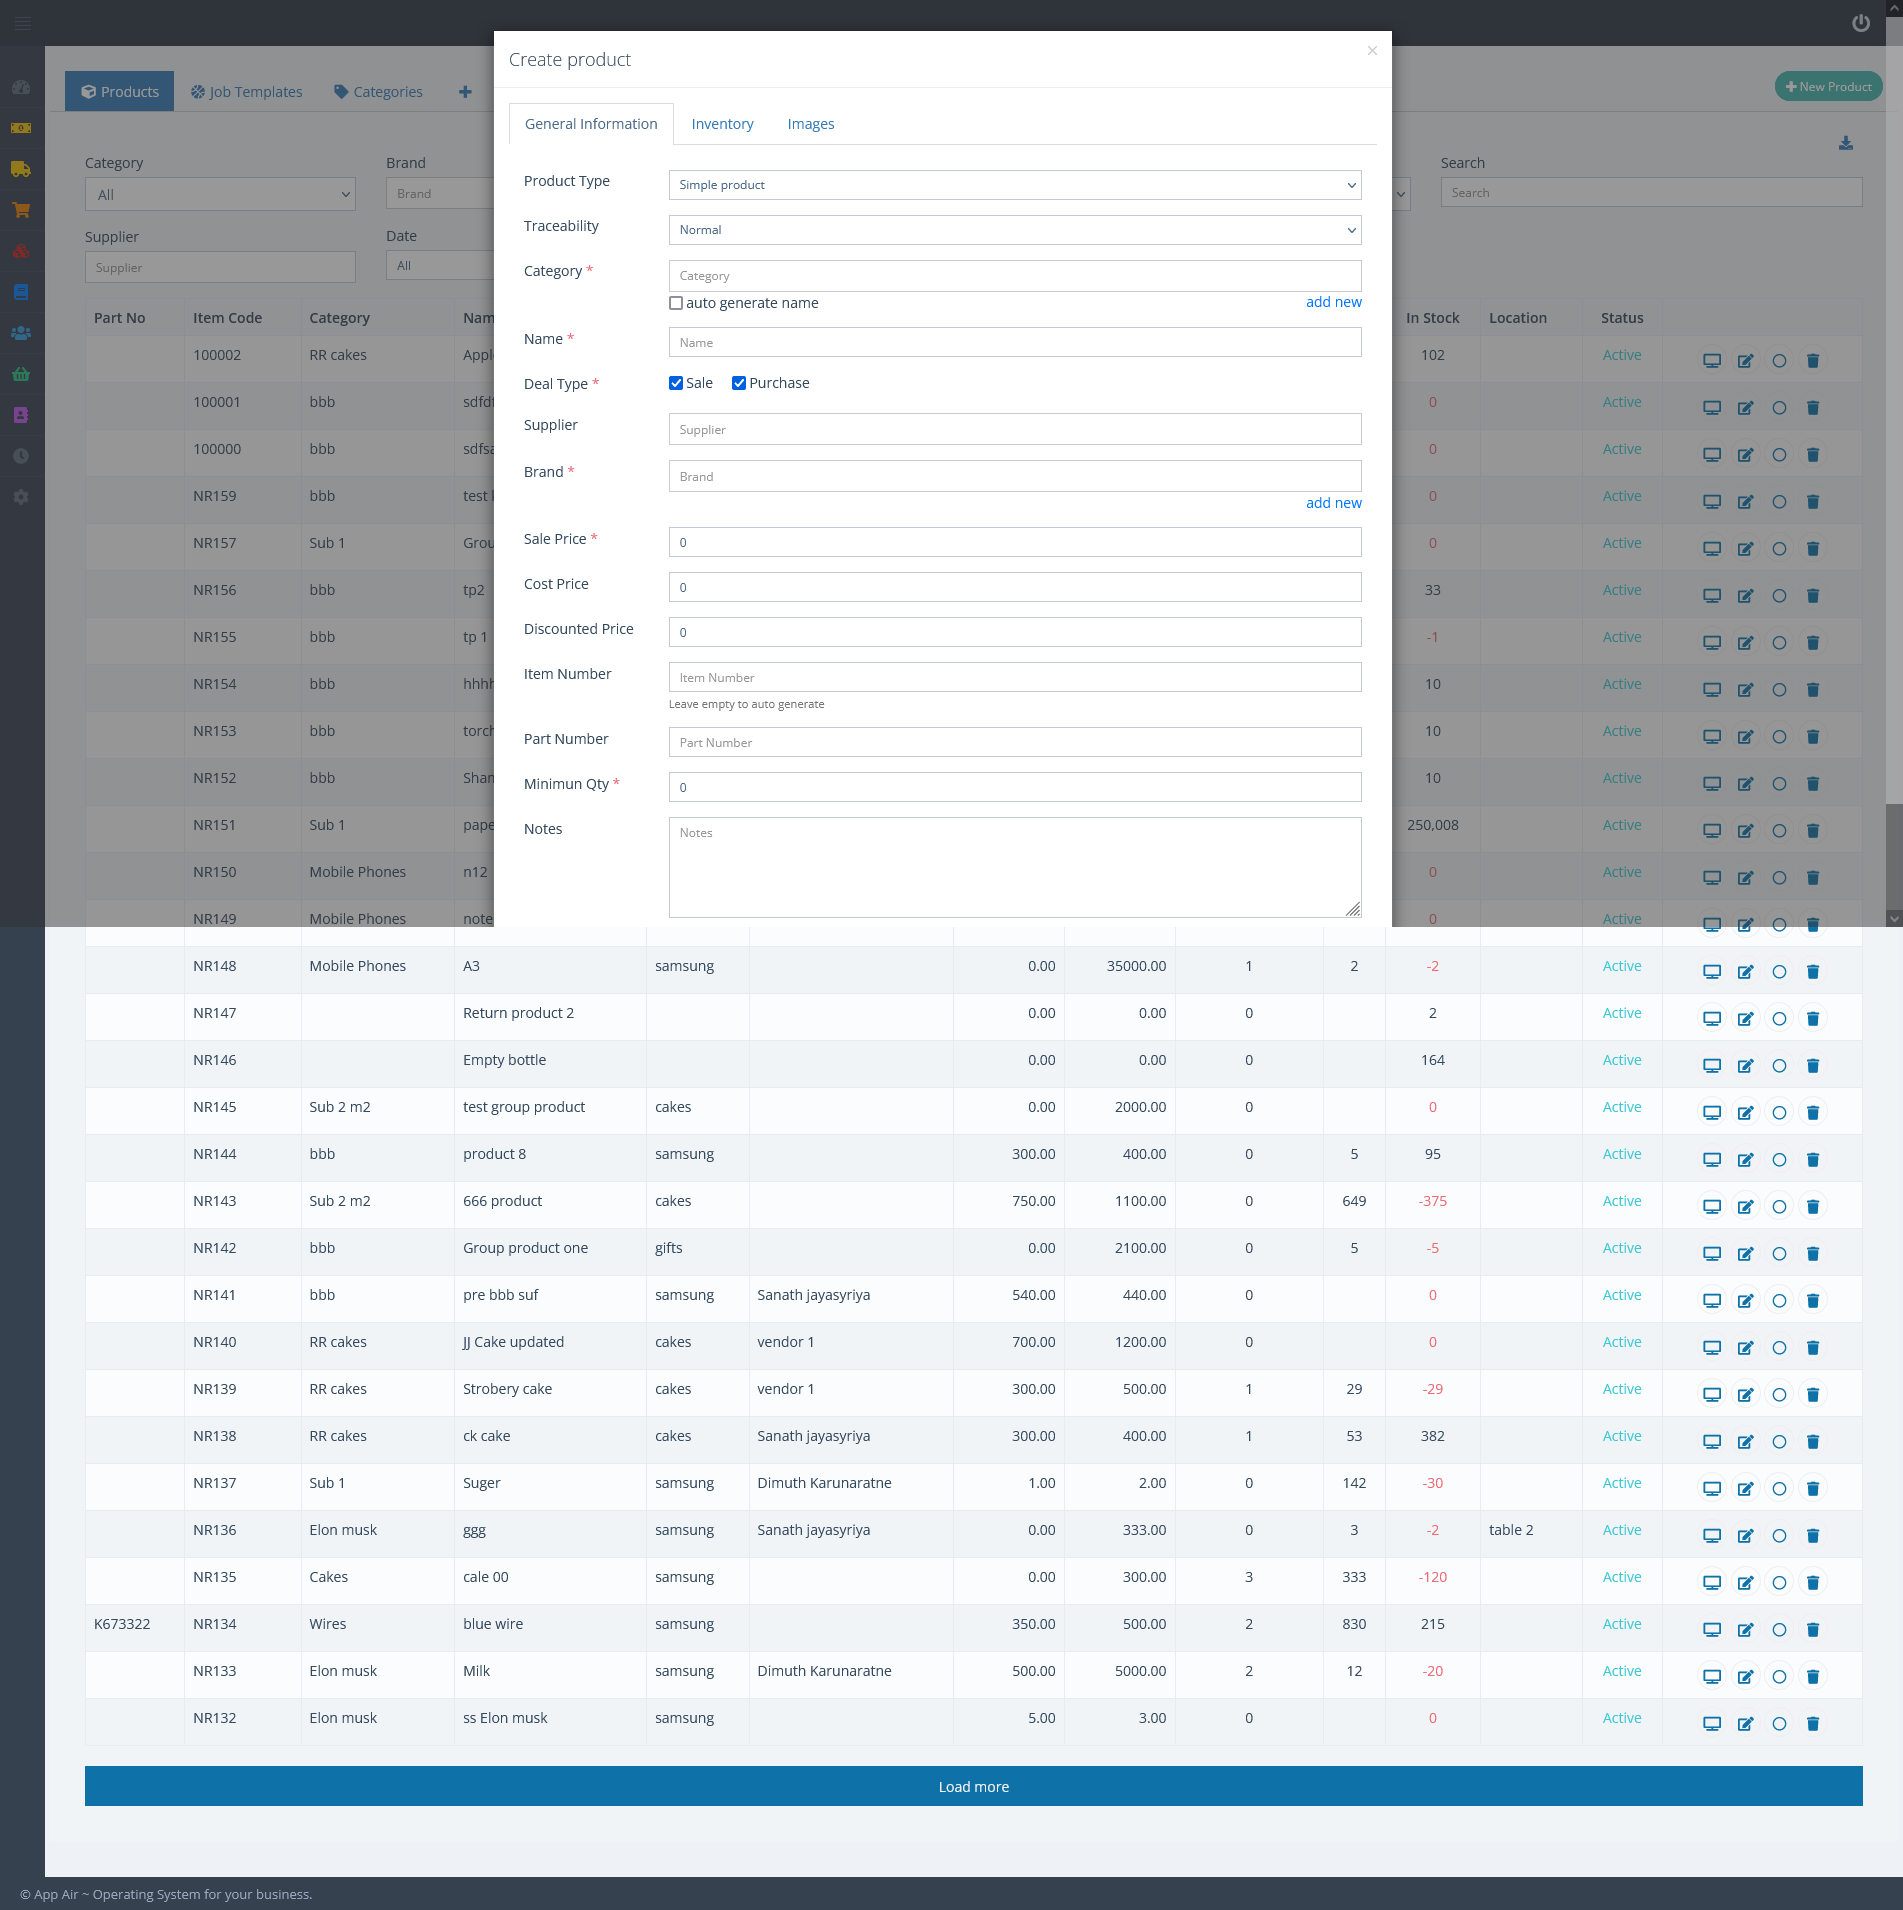Click the circle icon in NR134 row

(1778, 1629)
